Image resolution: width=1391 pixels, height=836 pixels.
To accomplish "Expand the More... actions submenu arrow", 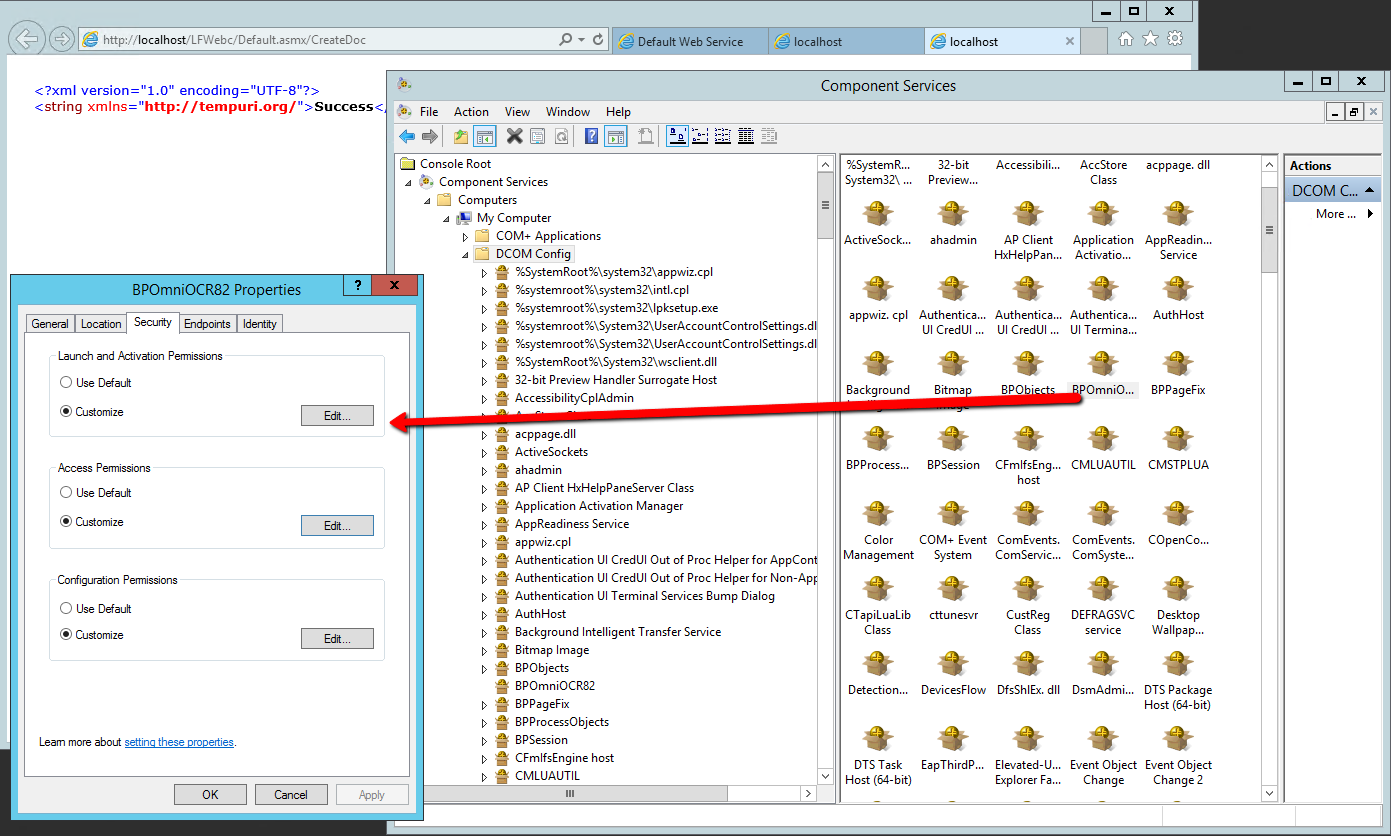I will point(1370,214).
